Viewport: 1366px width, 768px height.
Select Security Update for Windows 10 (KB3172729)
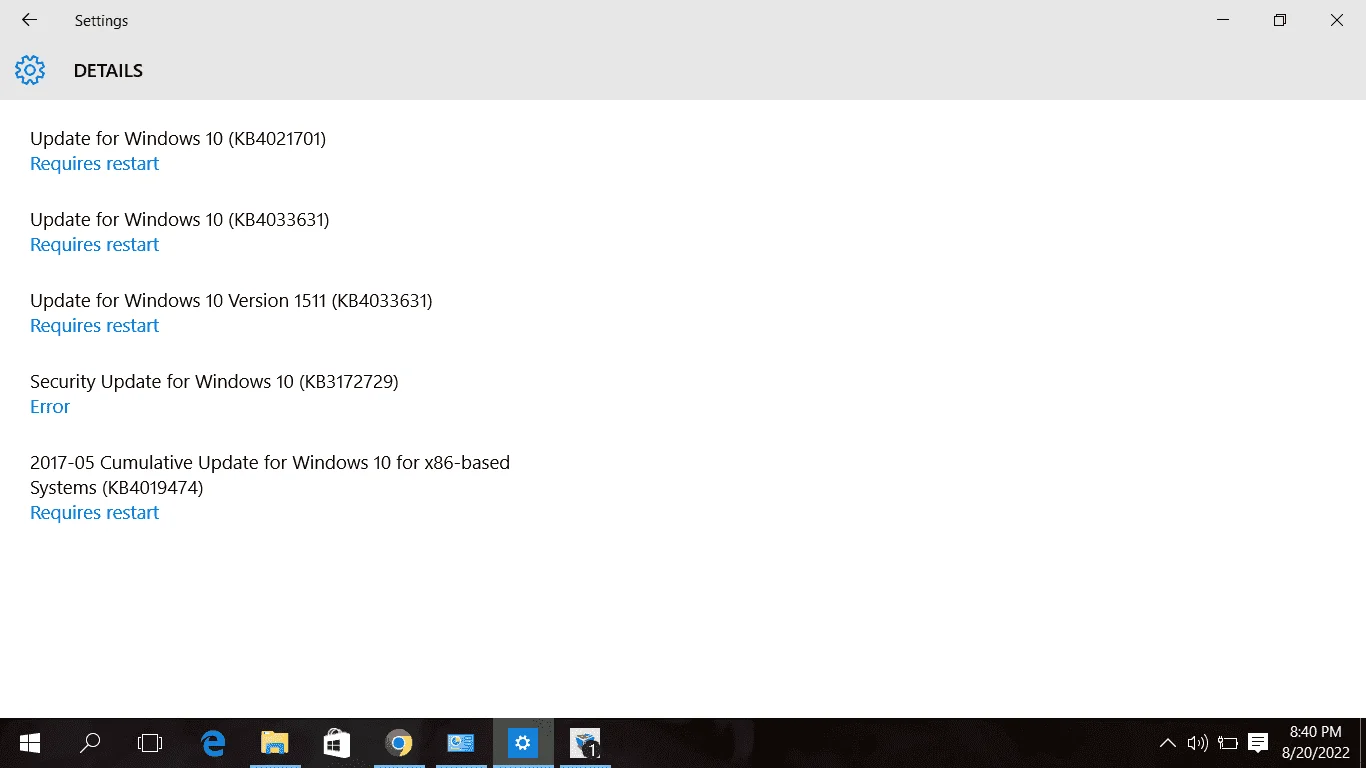(x=214, y=382)
